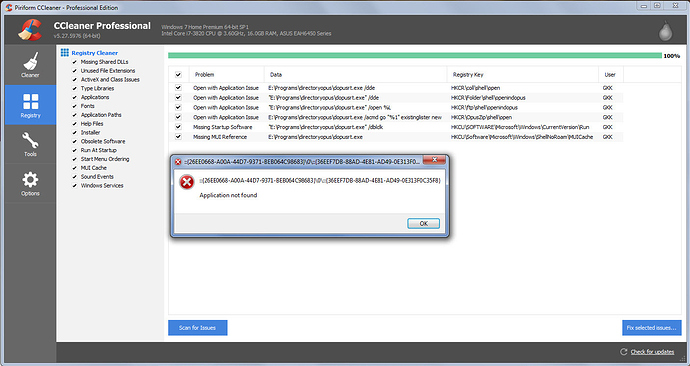Toggle Start Menu Ordering checkbox
The height and width of the screenshot is (366, 690).
point(74,159)
